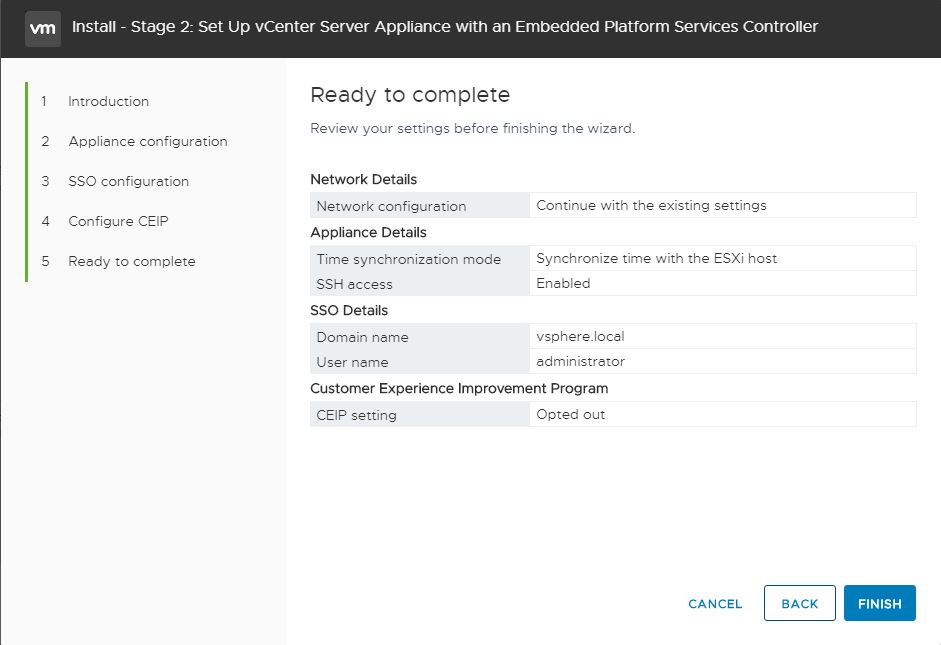Select the 'Network configuration' label cell
This screenshot has width=941, height=645.
(419, 205)
